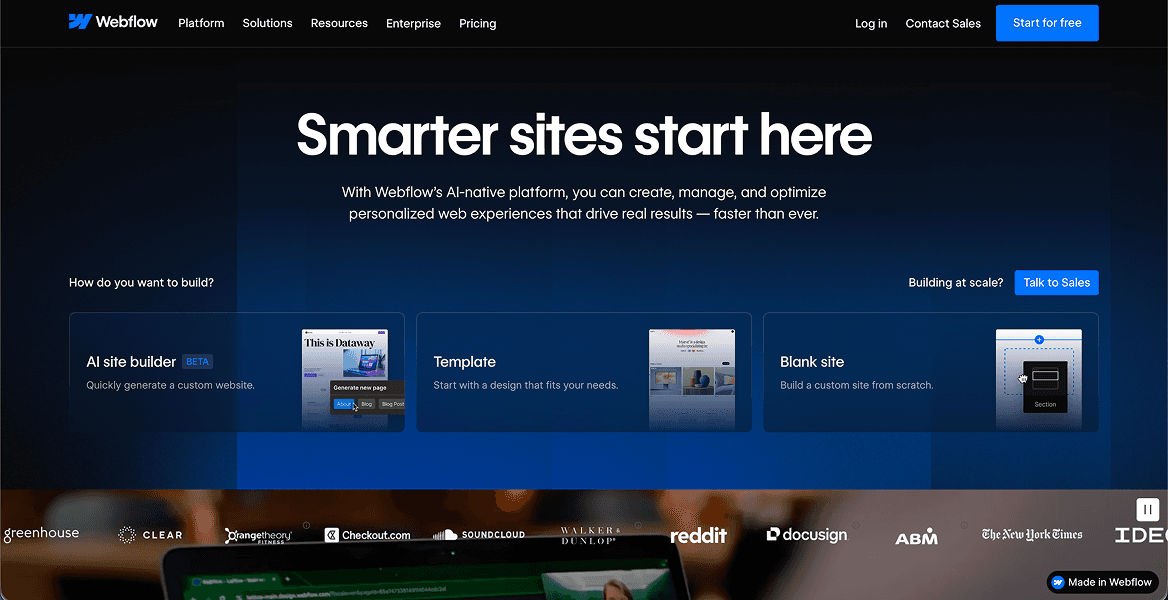Click the Start for free button
Viewport: 1168px width, 600px height.
tap(1047, 23)
